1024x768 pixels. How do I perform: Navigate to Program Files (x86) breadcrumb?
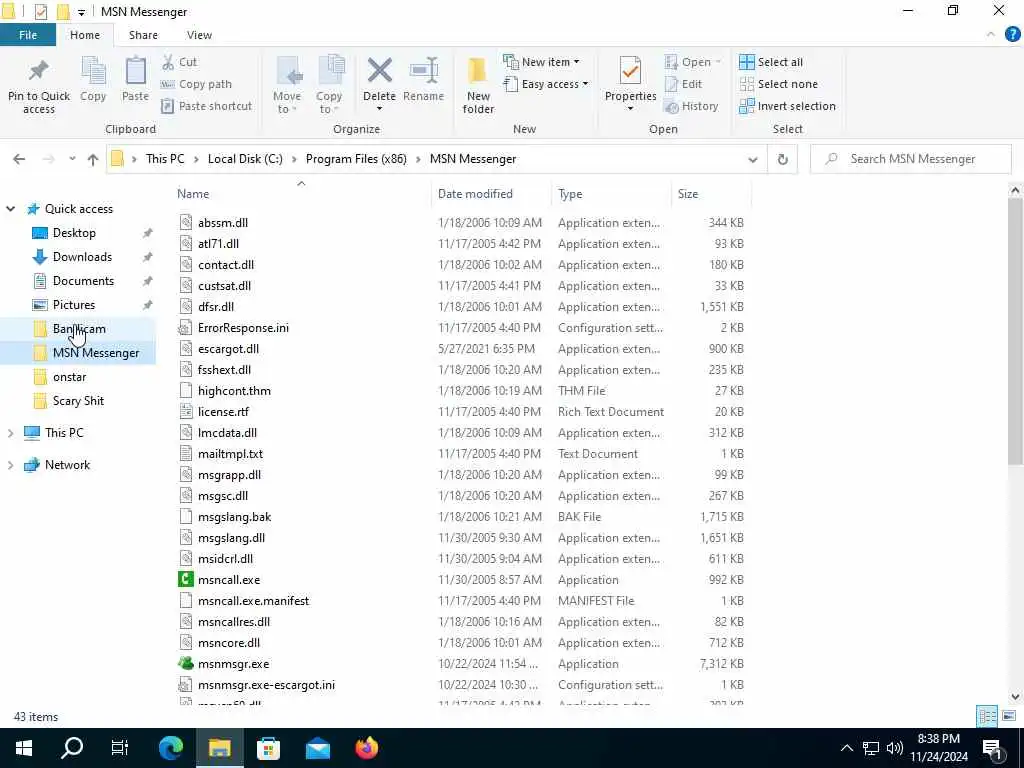[356, 159]
